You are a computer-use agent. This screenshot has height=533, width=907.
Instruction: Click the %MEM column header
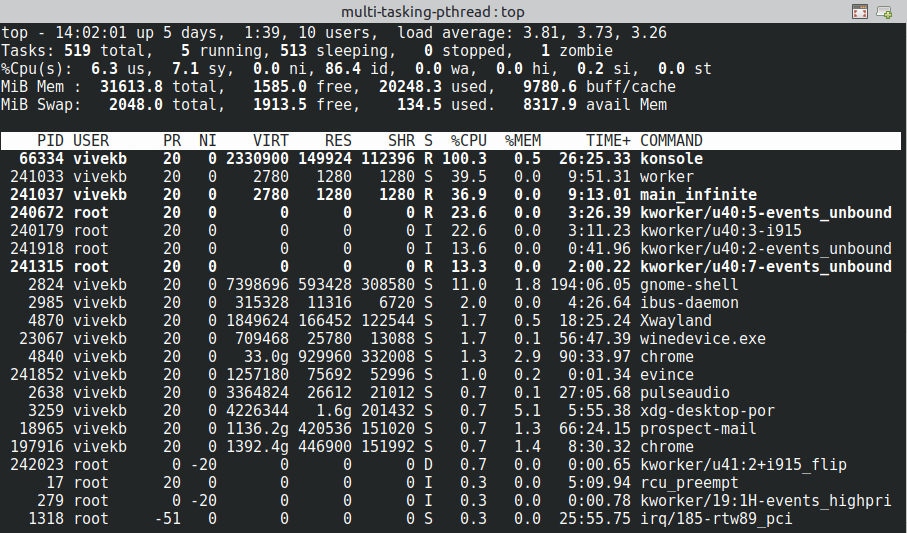point(522,141)
